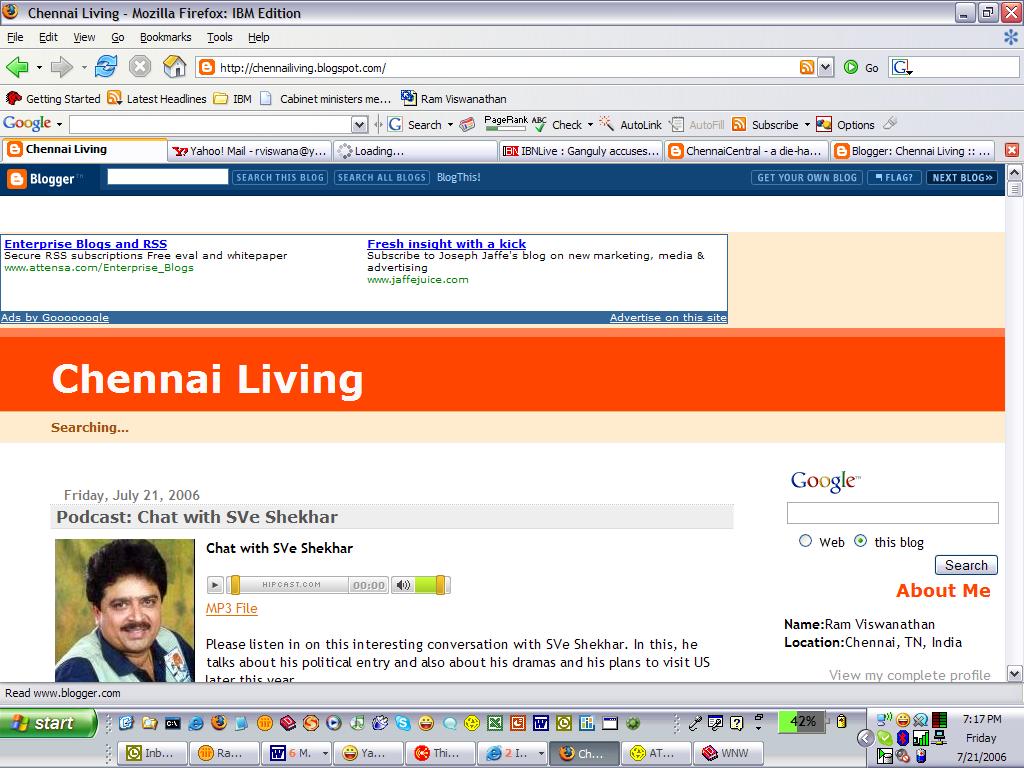Open the Cabinet ministers bookmark
The width and height of the screenshot is (1024, 768).
(326, 99)
